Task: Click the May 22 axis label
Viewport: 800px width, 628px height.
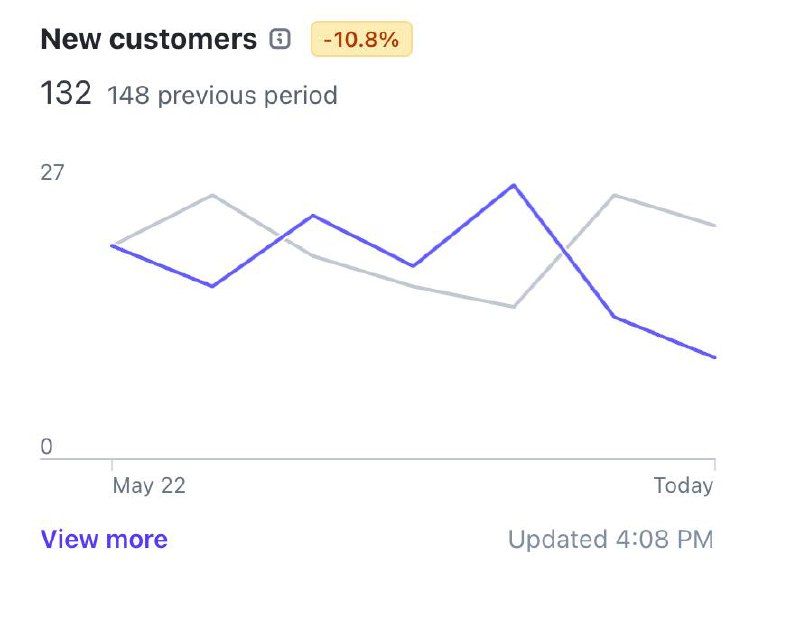Action: pyautogui.click(x=149, y=486)
